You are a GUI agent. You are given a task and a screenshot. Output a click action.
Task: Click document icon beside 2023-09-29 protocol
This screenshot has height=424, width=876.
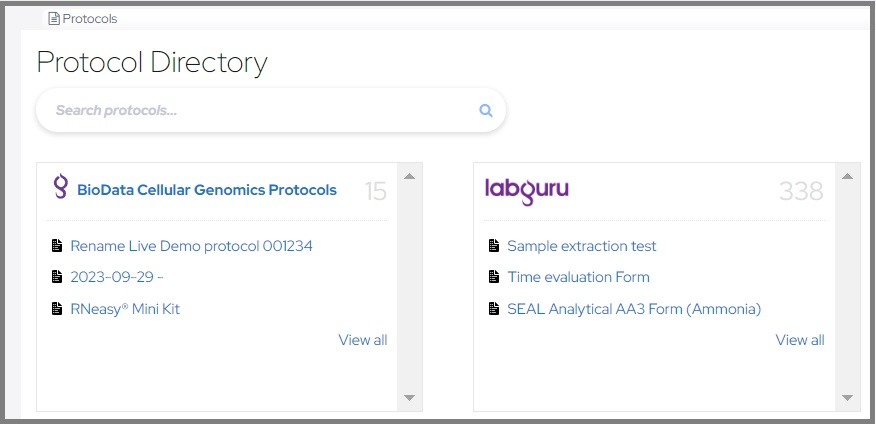[x=57, y=277]
